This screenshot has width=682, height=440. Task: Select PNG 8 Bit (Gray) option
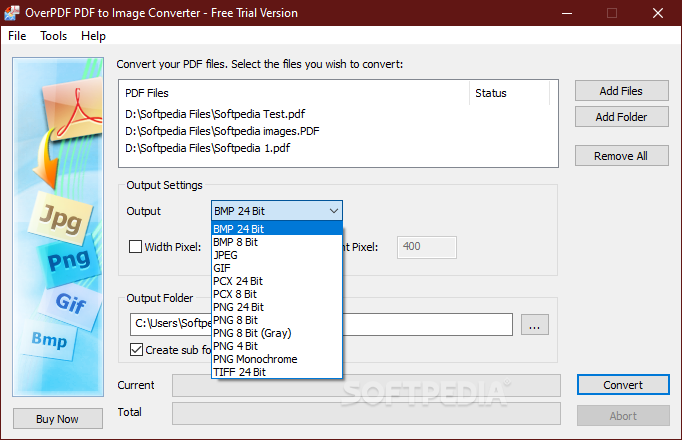[277, 333]
